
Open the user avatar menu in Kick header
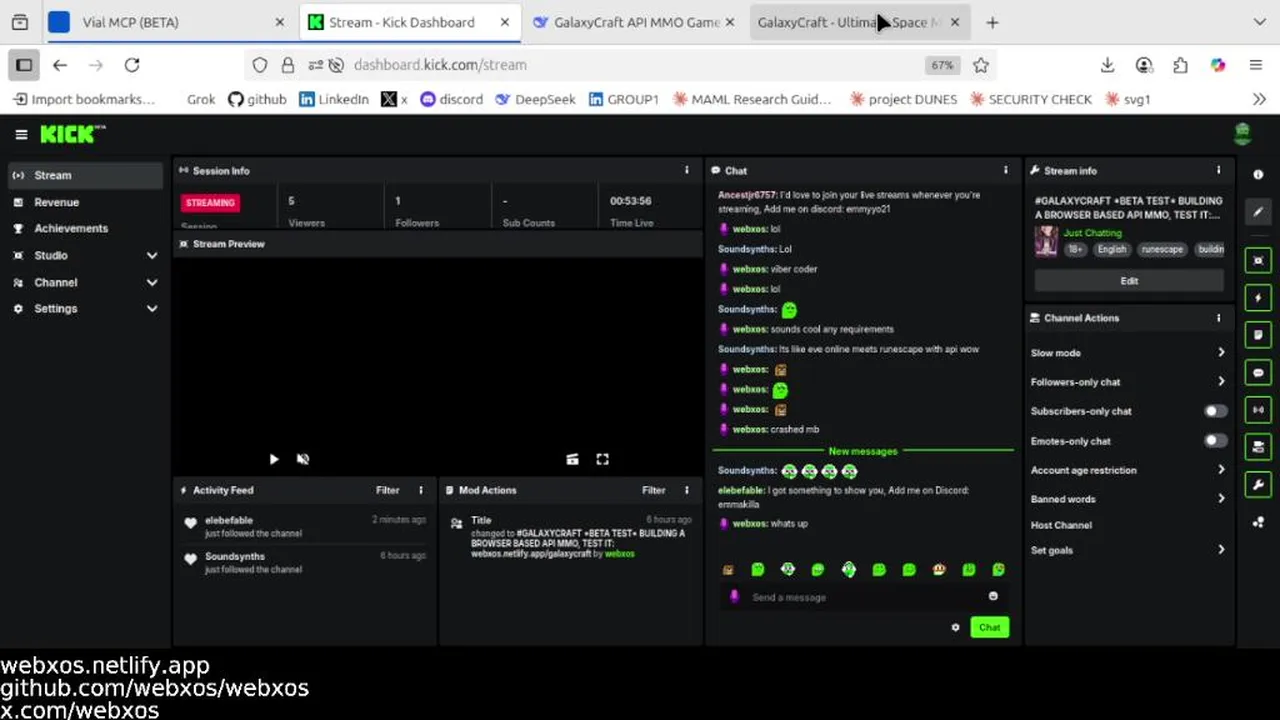click(x=1243, y=134)
